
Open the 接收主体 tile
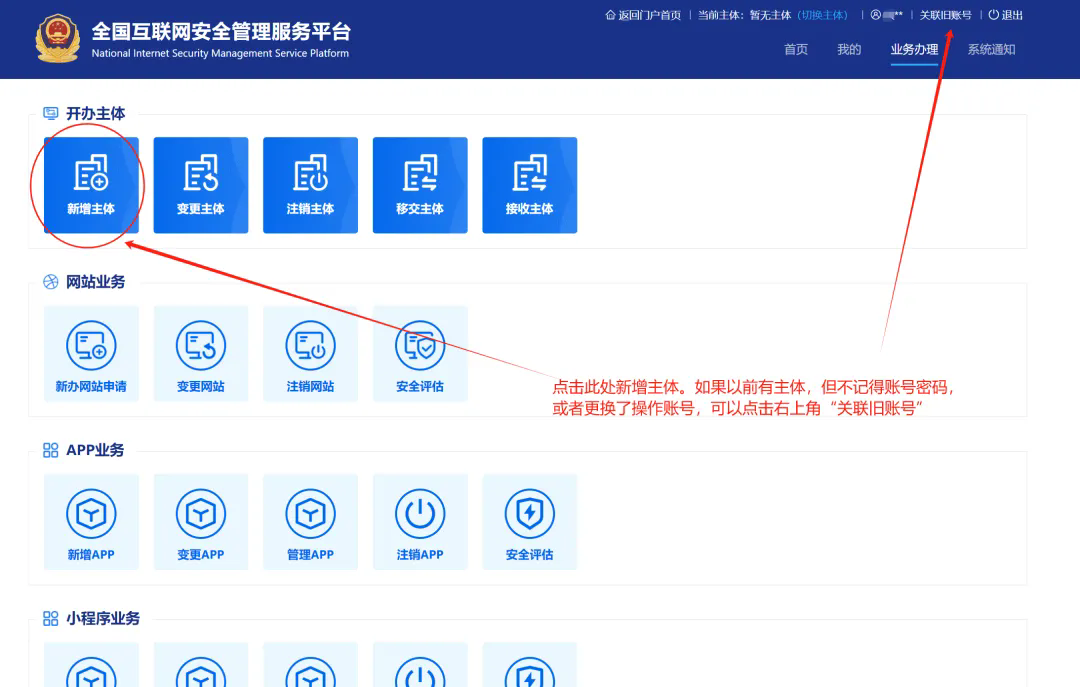tap(529, 185)
